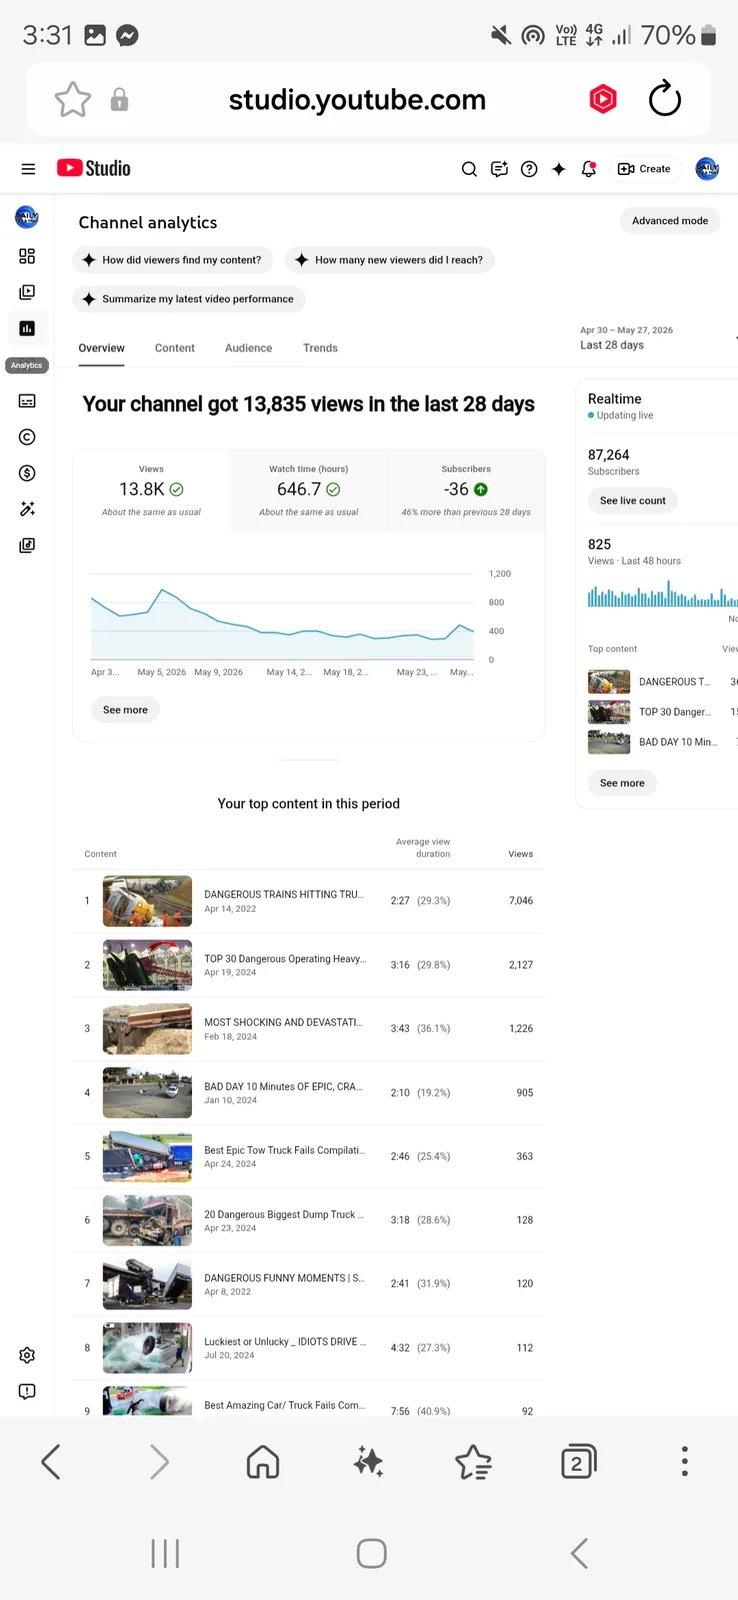Reload the page with refresh icon

pos(664,99)
